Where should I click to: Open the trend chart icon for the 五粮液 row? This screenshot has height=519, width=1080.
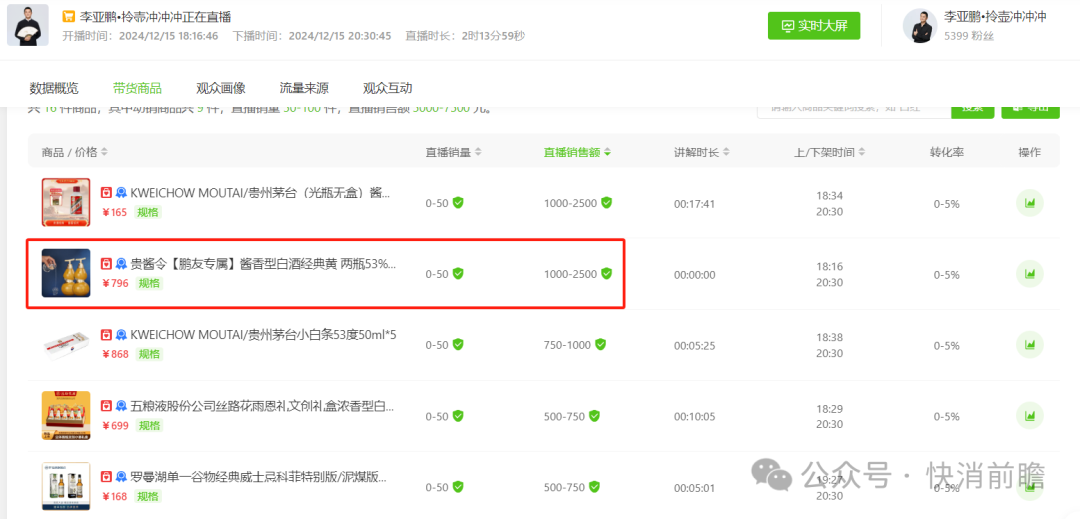click(x=1030, y=416)
